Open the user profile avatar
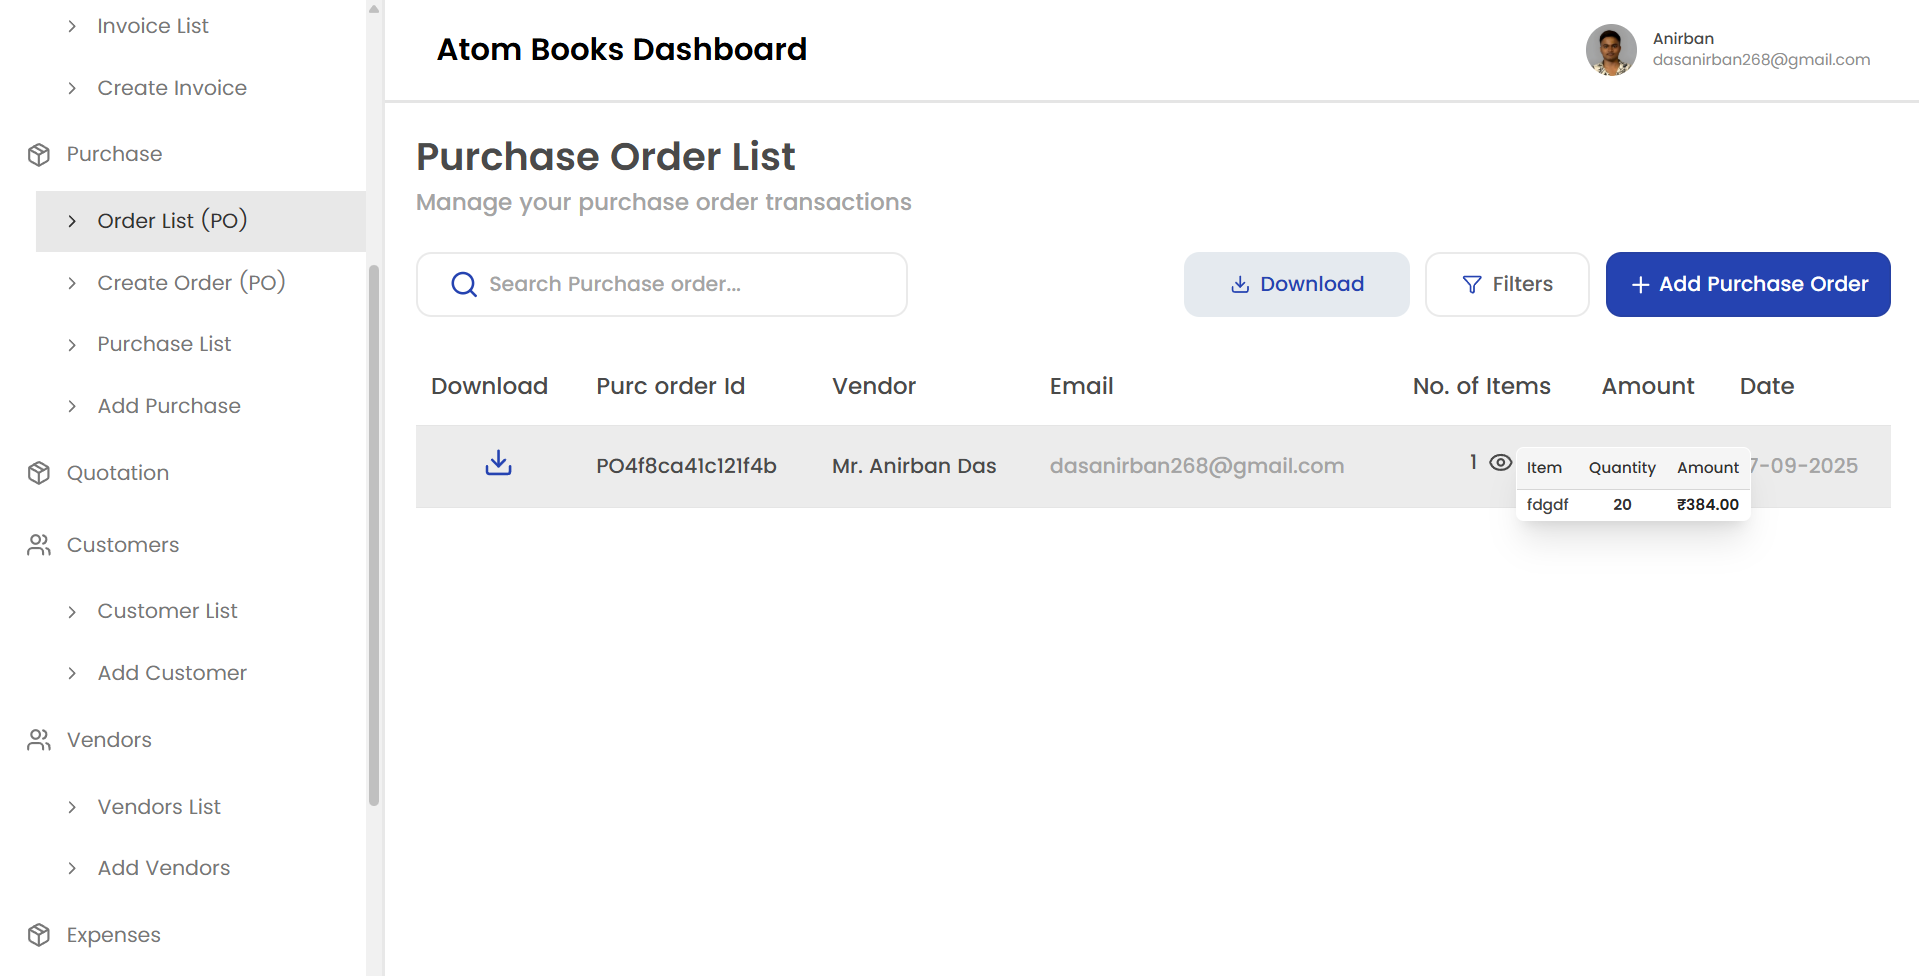1919x976 pixels. [x=1610, y=50]
